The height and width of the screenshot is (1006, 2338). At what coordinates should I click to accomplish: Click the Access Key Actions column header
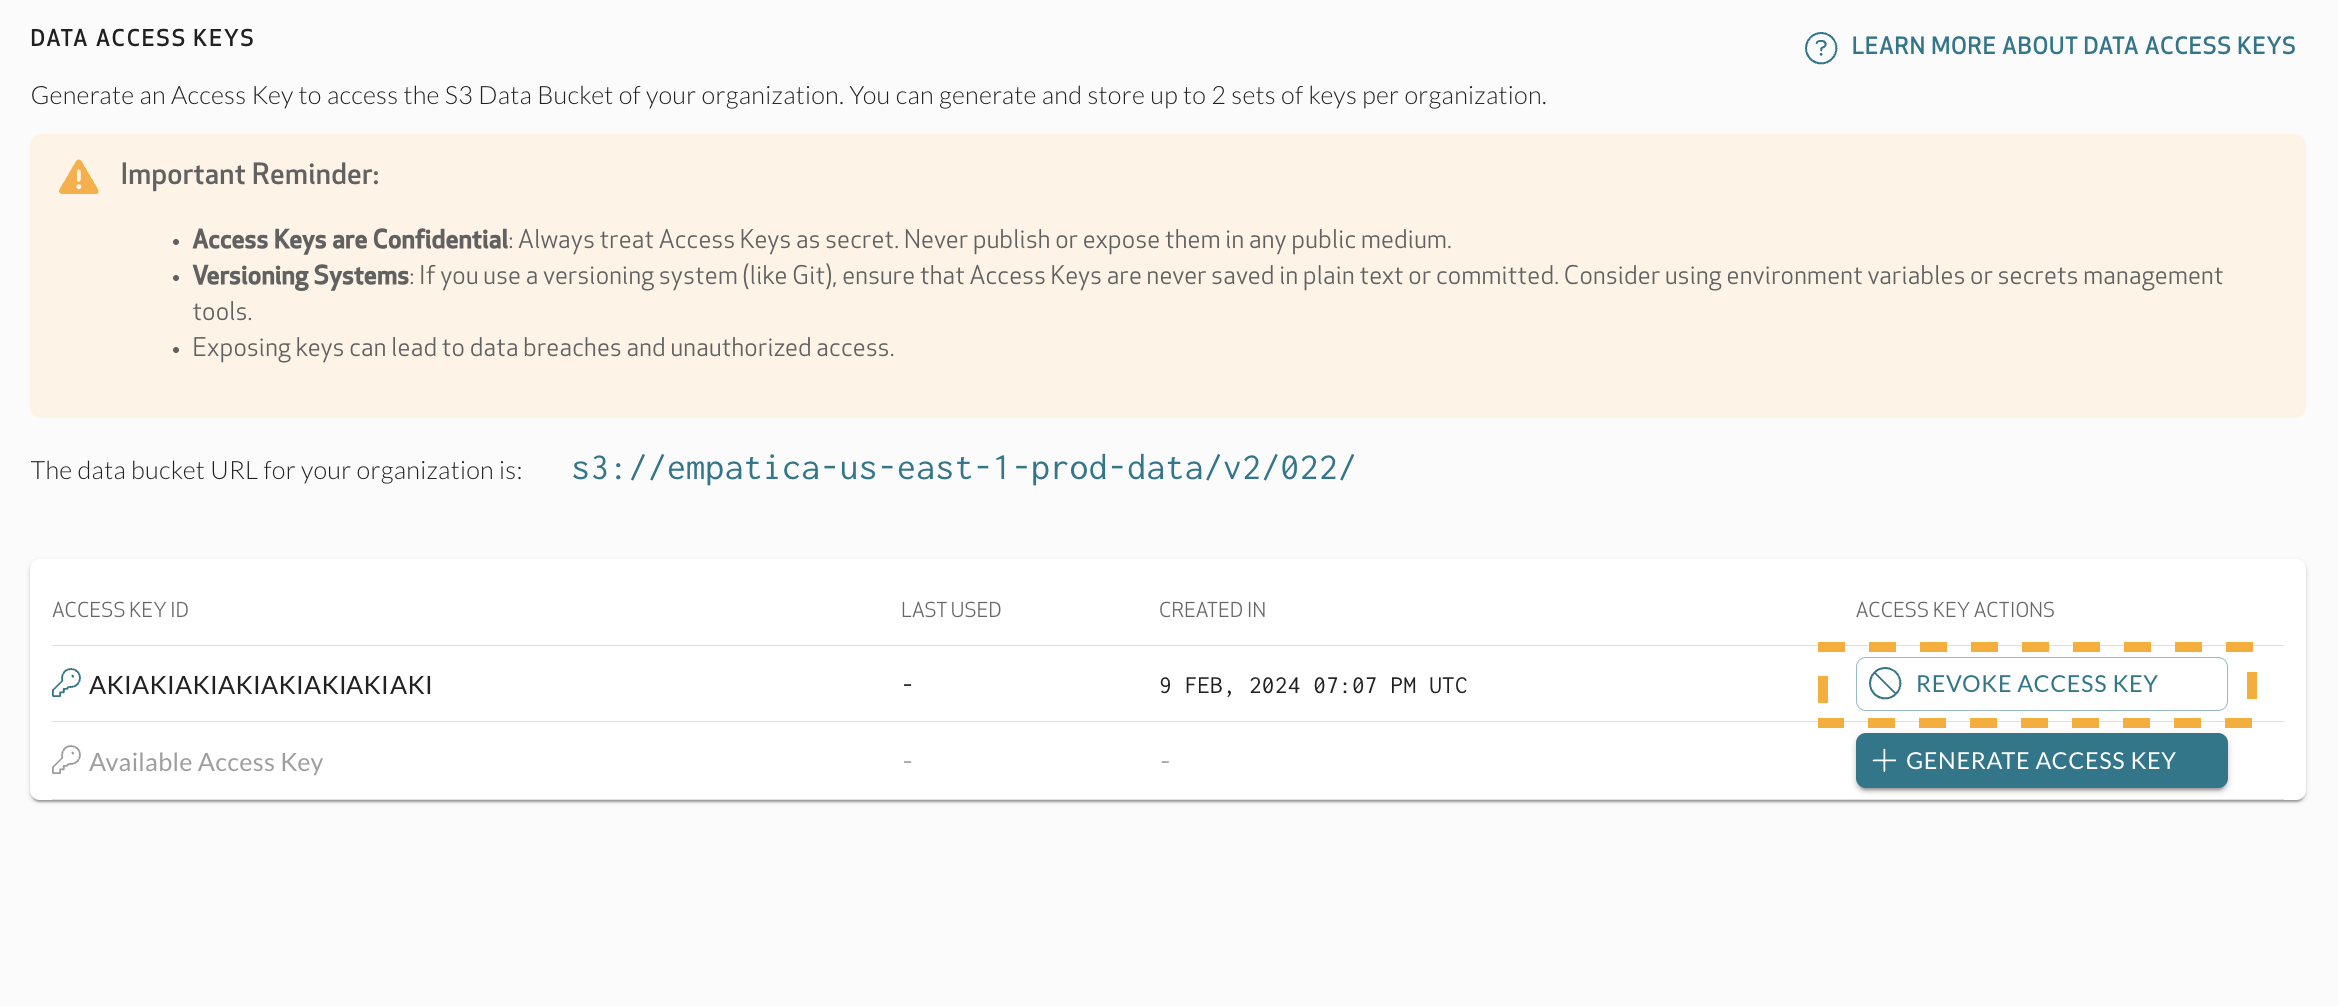(1954, 609)
